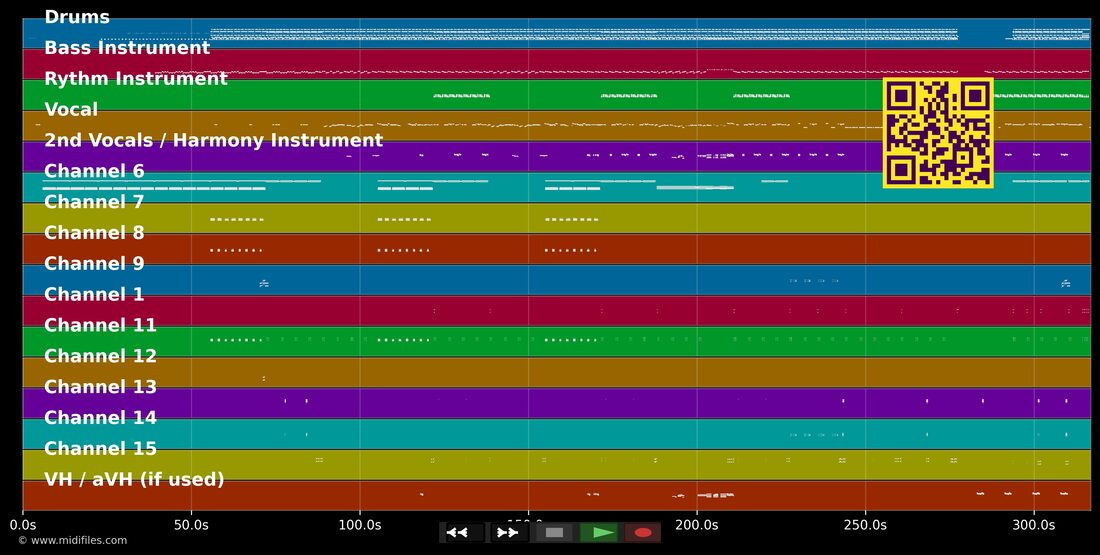Click the 50.0s time axis label
Viewport: 1100px width, 555px height.
[x=191, y=525]
